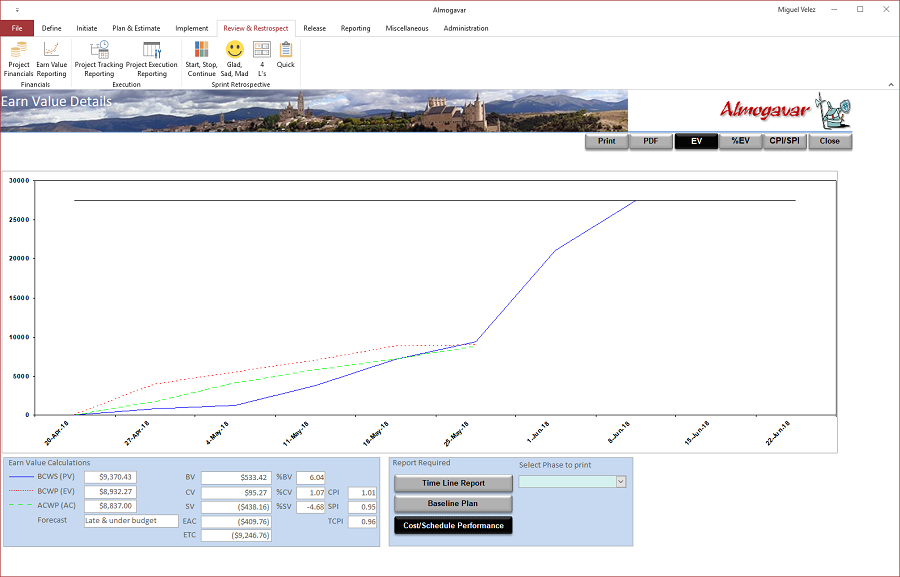Image resolution: width=900 pixels, height=577 pixels.
Task: Click the BCWP (EV) value field
Action: (110, 492)
